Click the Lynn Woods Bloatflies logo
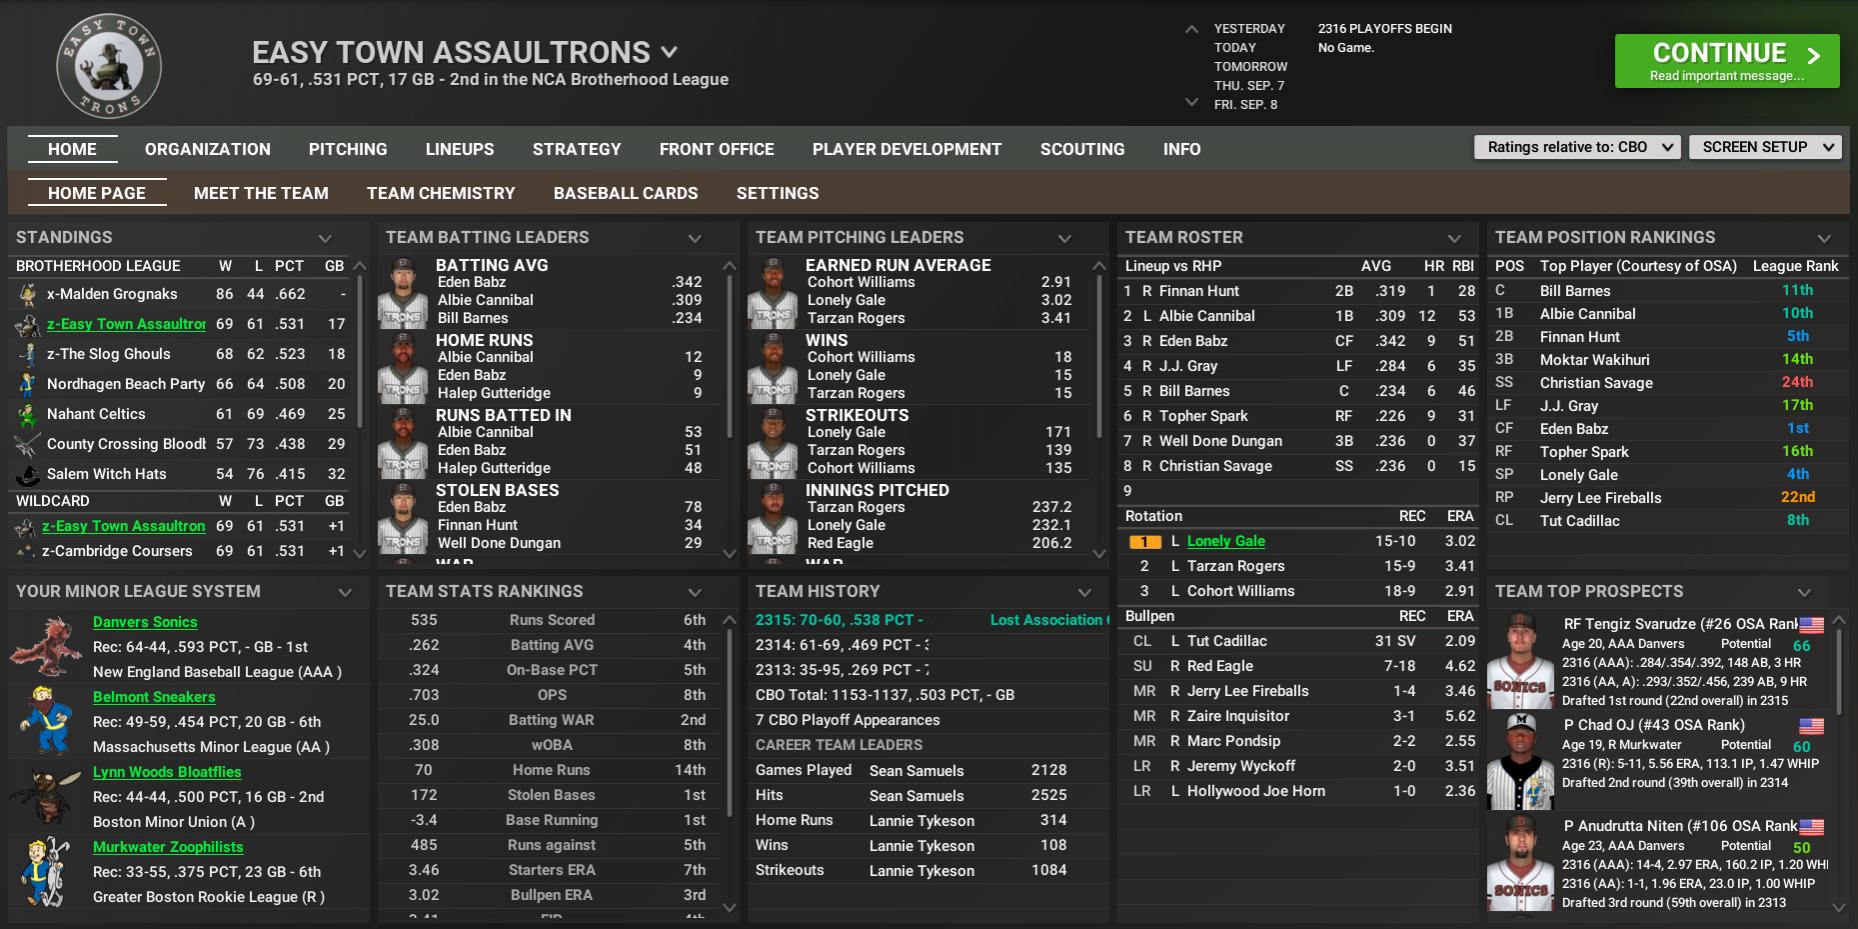1858x929 pixels. (46, 796)
